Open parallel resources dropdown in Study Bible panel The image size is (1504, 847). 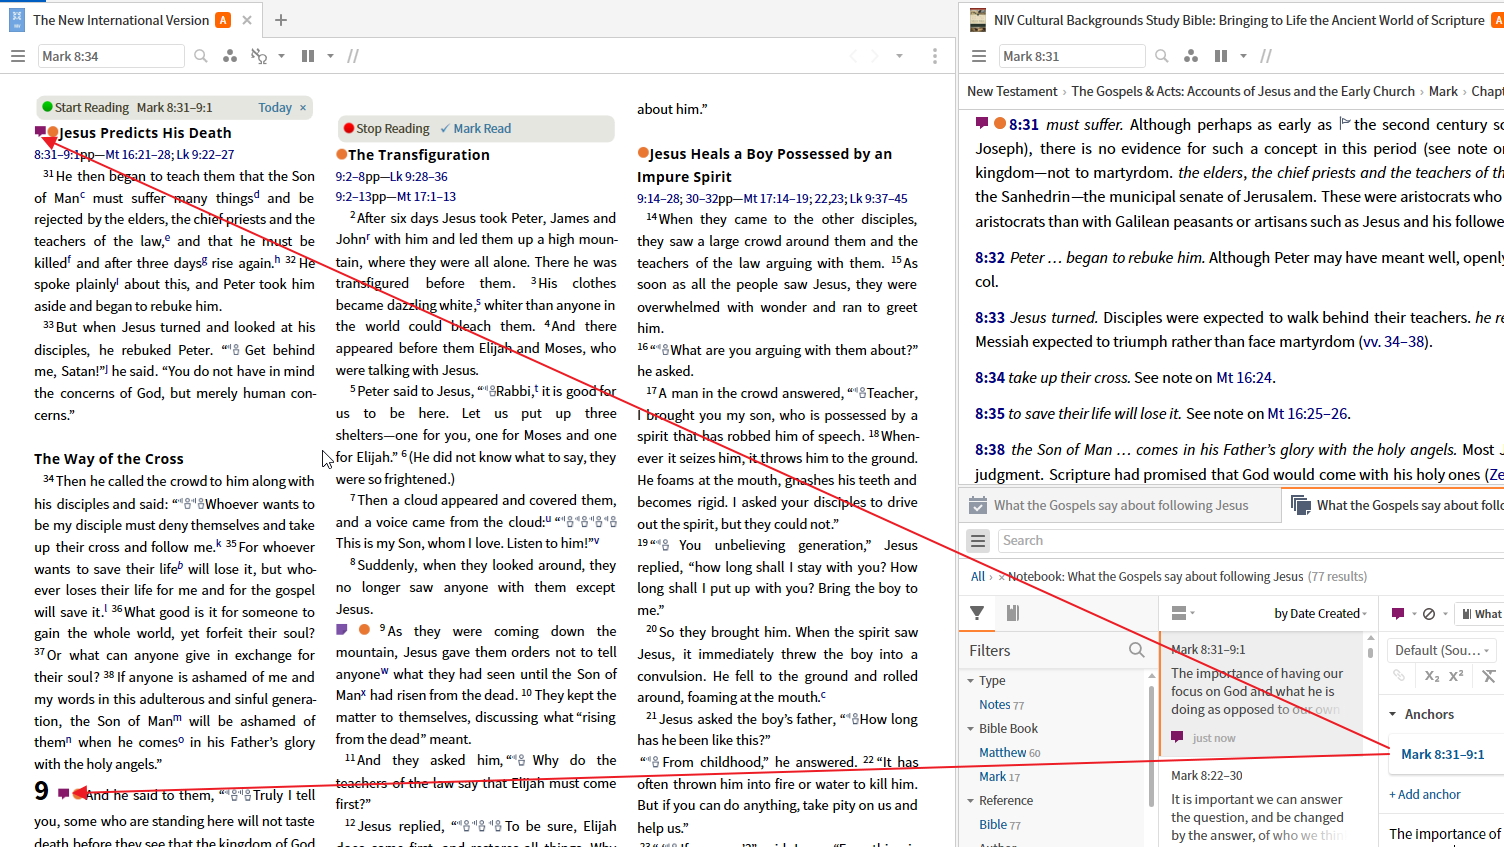tap(1243, 56)
